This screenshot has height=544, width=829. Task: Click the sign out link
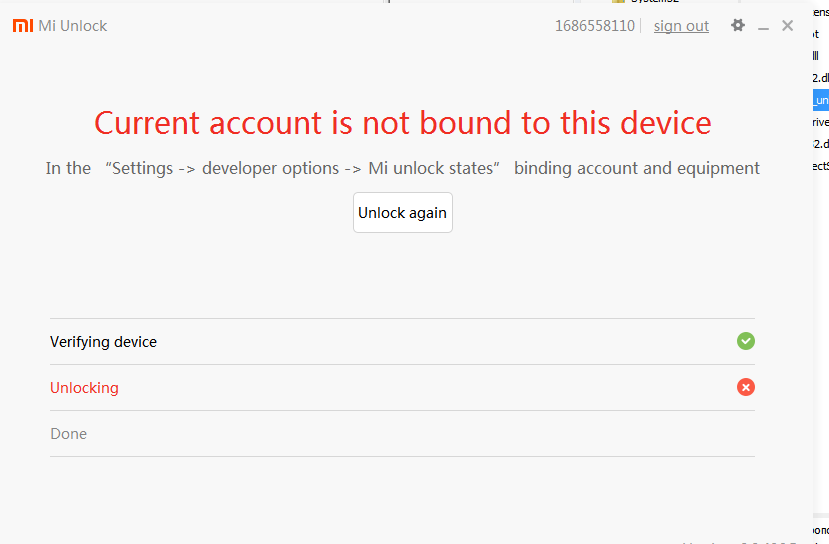tap(681, 26)
